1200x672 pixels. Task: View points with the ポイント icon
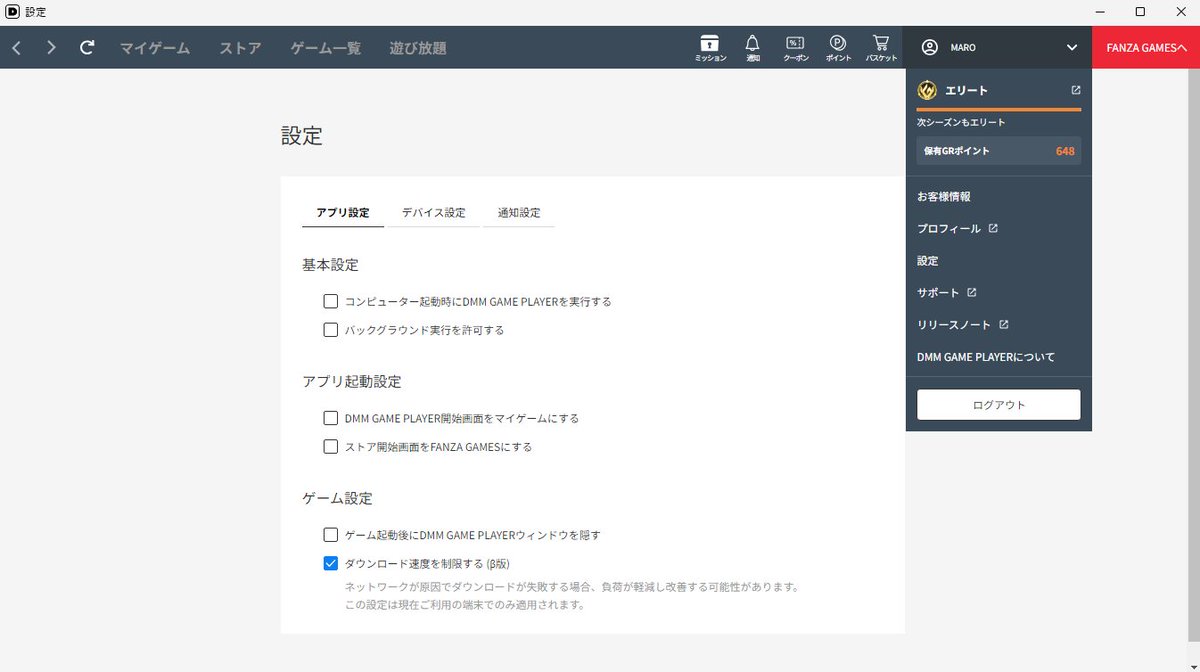(x=837, y=47)
